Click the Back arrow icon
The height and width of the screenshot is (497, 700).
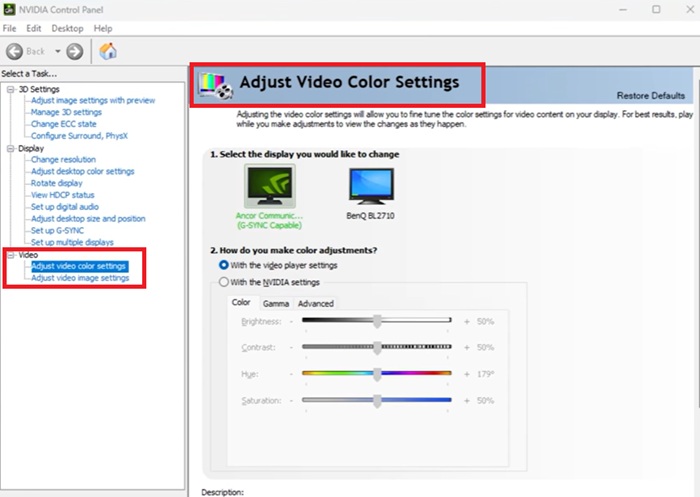coord(14,51)
